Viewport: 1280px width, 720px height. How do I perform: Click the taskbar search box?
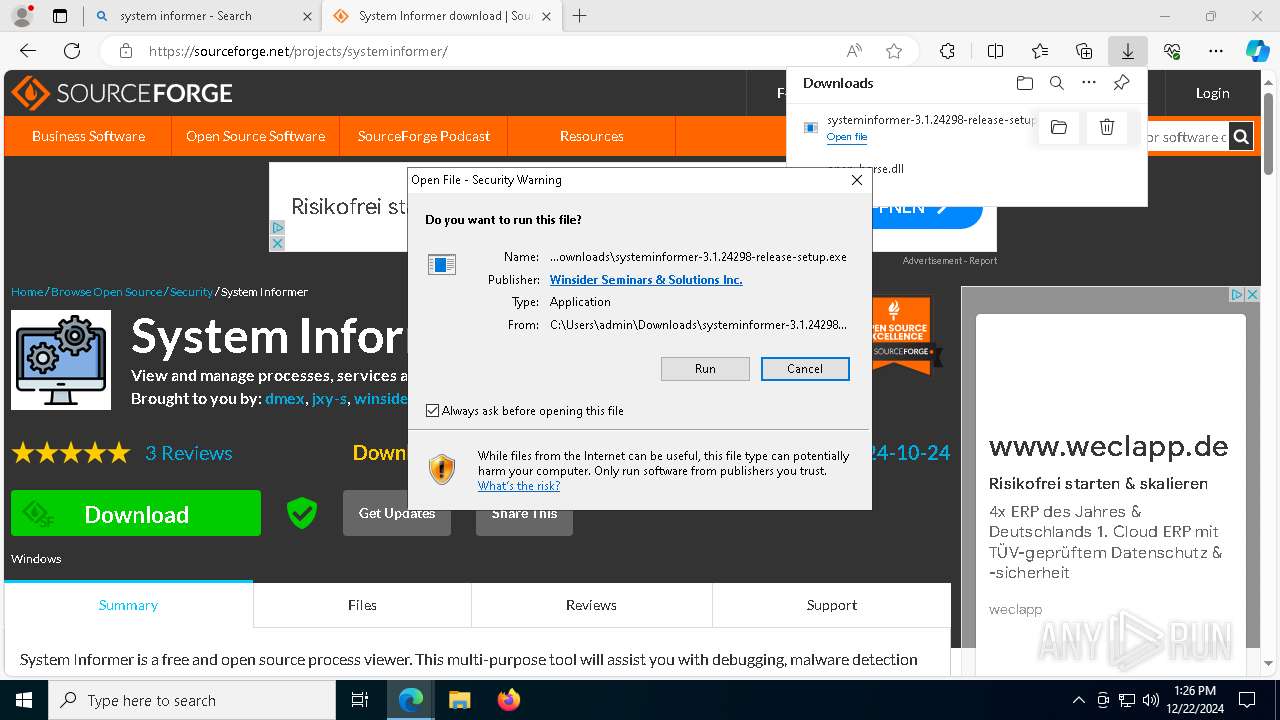click(192, 700)
